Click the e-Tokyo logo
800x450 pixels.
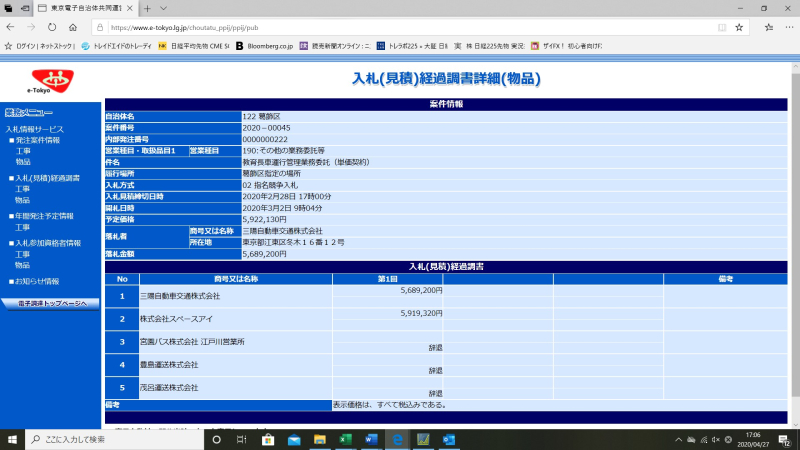click(x=44, y=80)
